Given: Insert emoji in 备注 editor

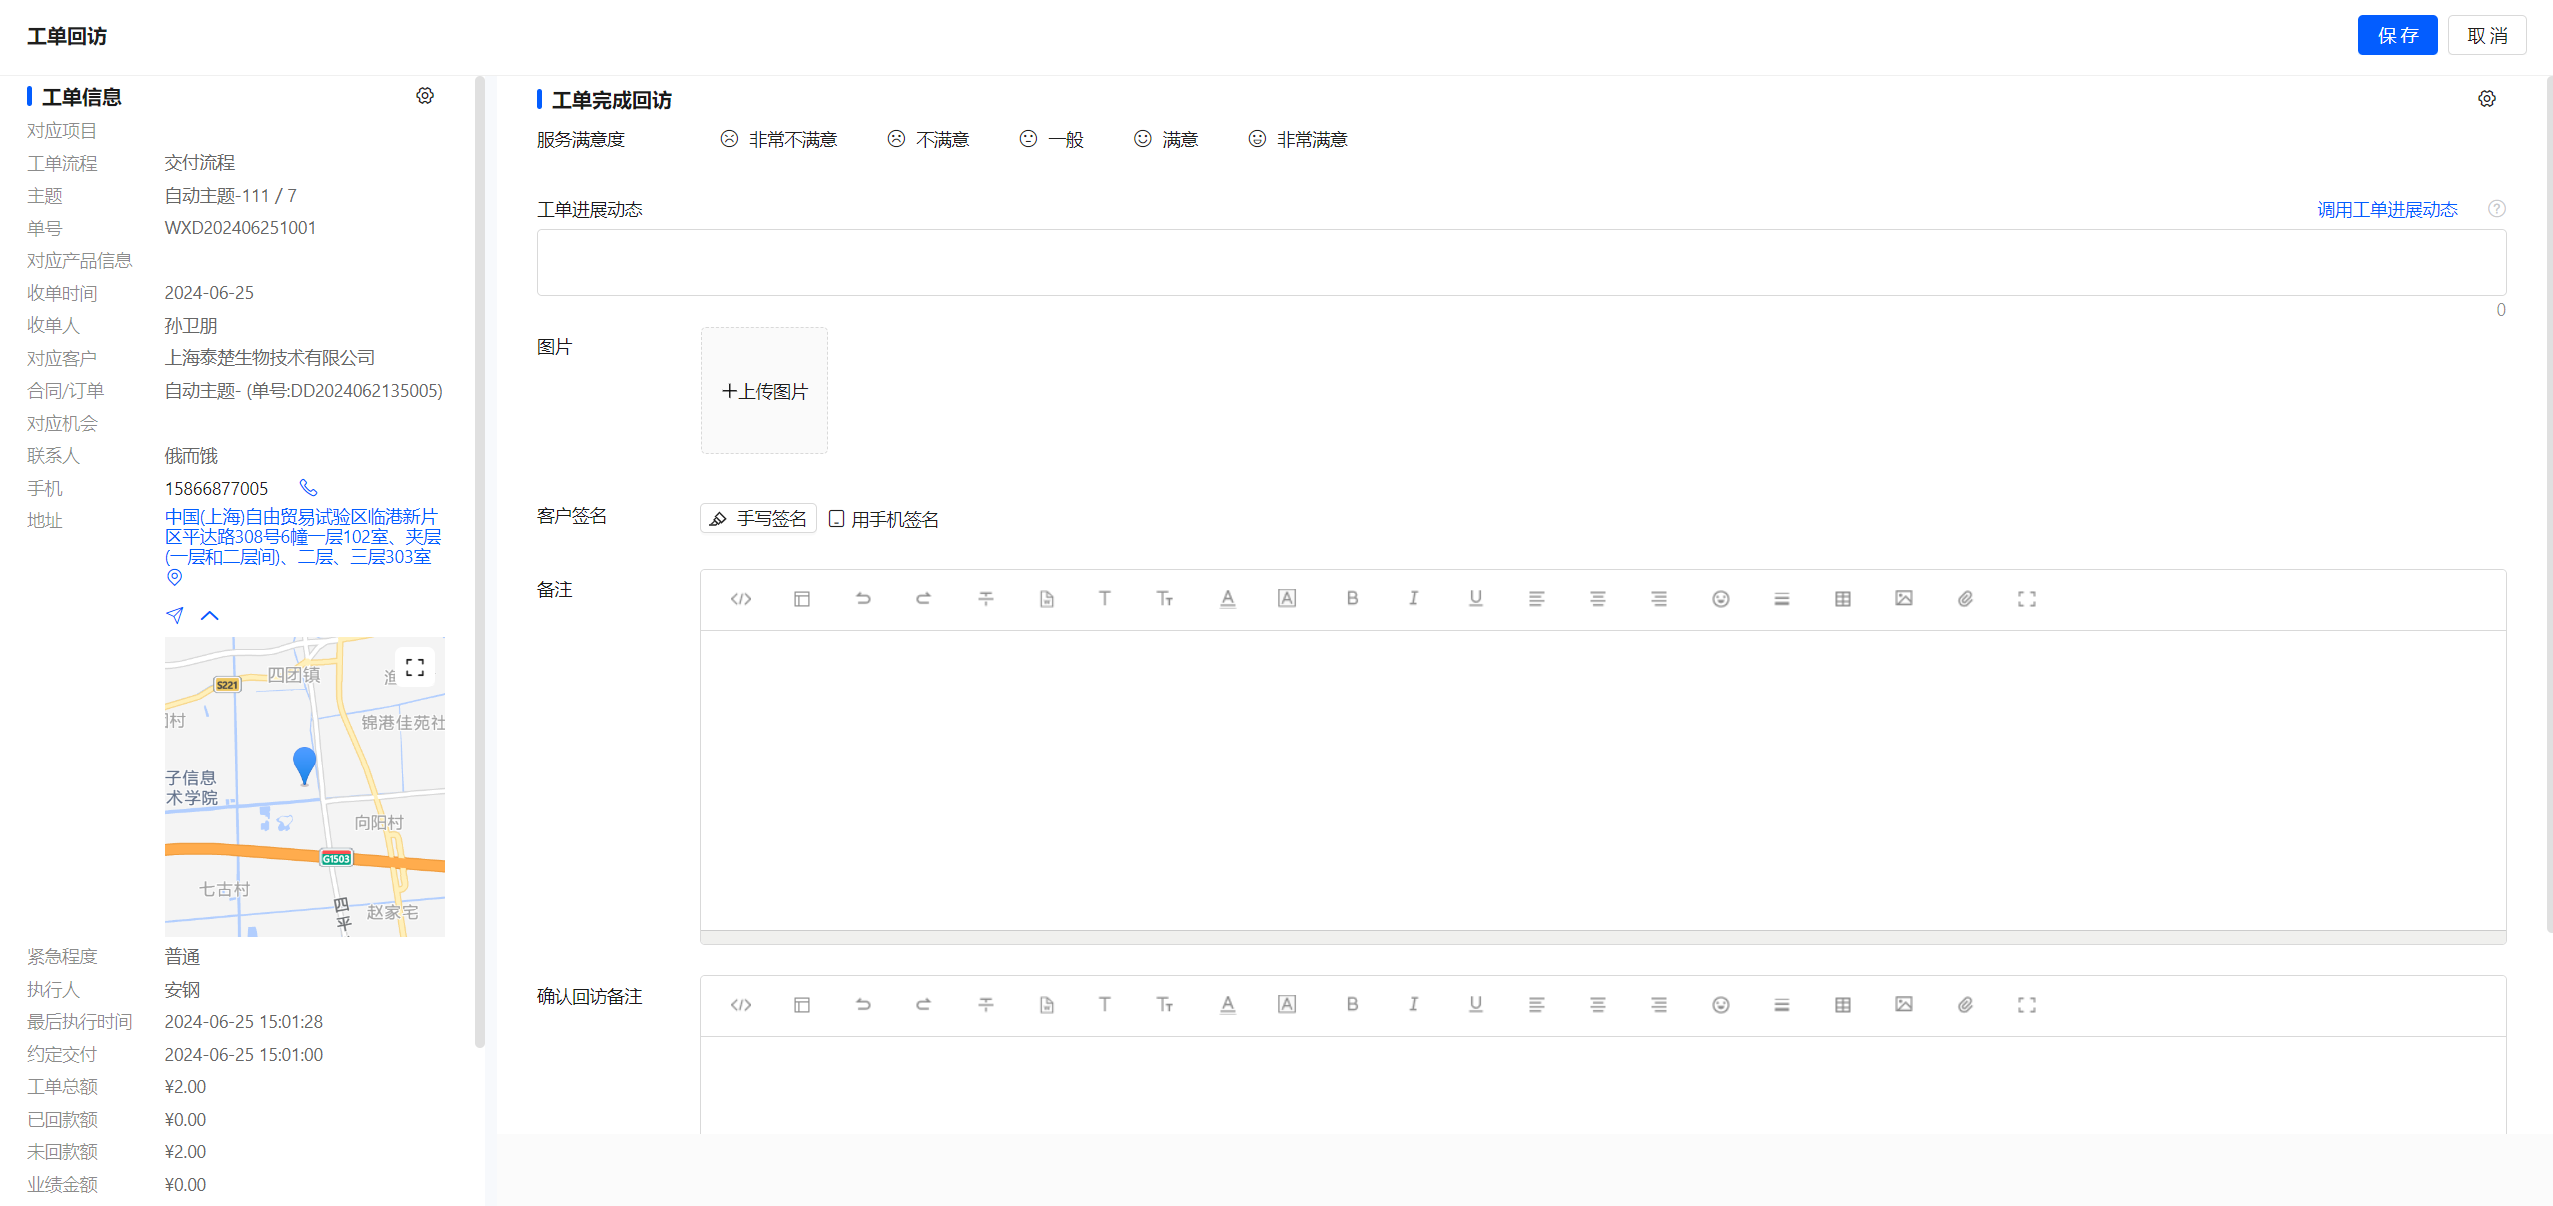Looking at the screenshot, I should click(1720, 599).
